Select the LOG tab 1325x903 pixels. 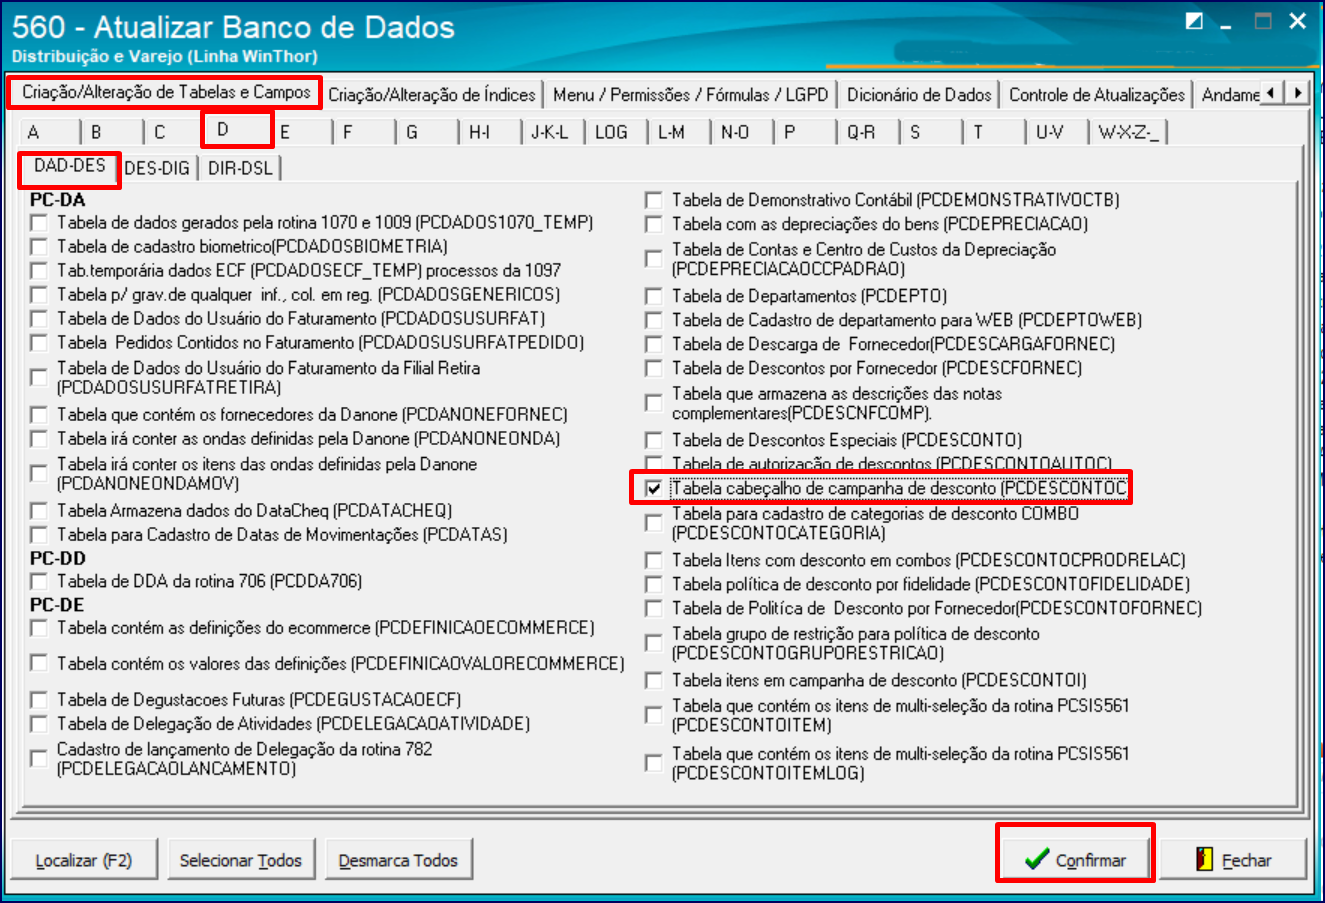617,132
